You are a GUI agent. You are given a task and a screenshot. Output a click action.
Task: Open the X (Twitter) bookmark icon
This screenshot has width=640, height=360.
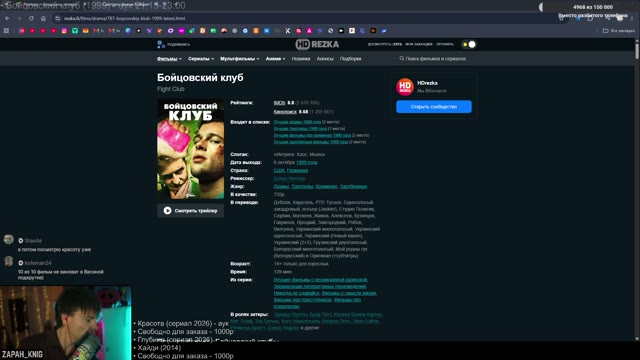tap(288, 31)
